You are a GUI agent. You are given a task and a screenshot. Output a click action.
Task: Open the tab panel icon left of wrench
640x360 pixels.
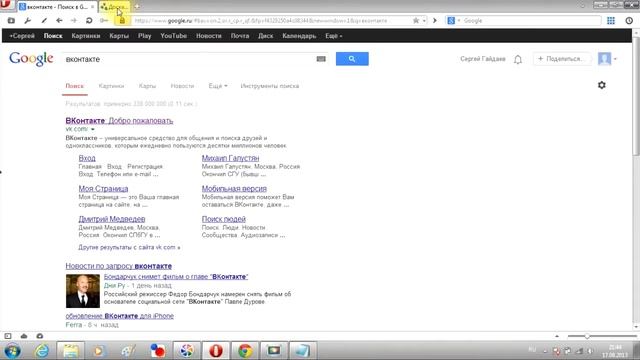pos(11,20)
